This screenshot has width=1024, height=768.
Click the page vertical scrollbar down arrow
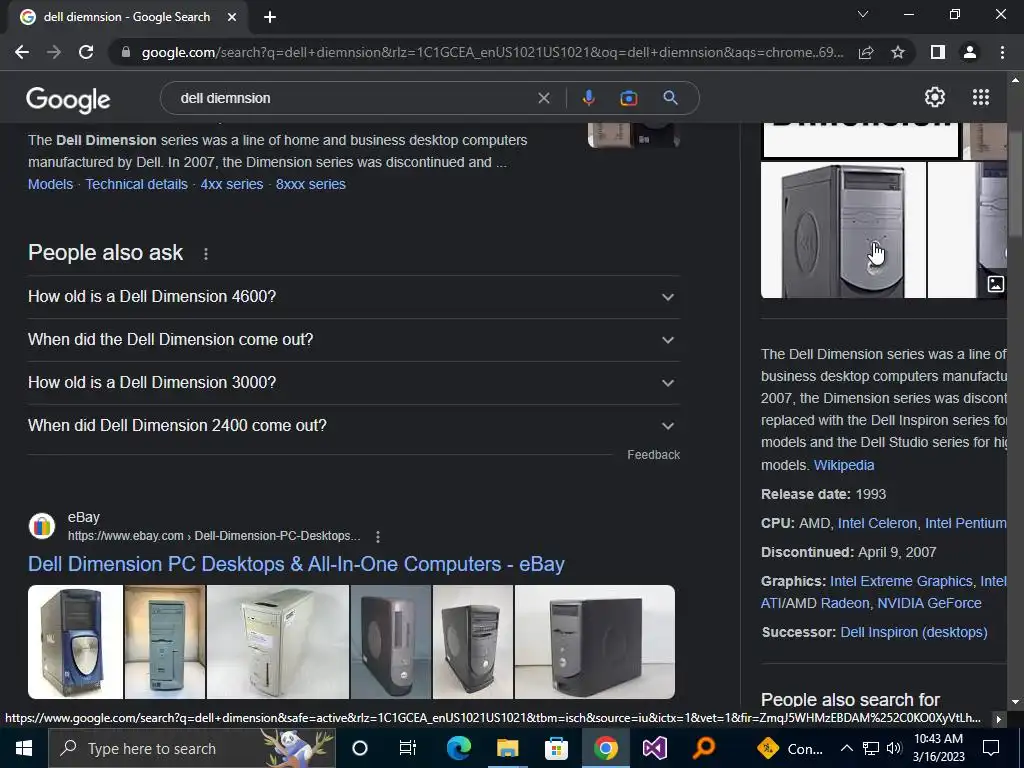[1015, 702]
